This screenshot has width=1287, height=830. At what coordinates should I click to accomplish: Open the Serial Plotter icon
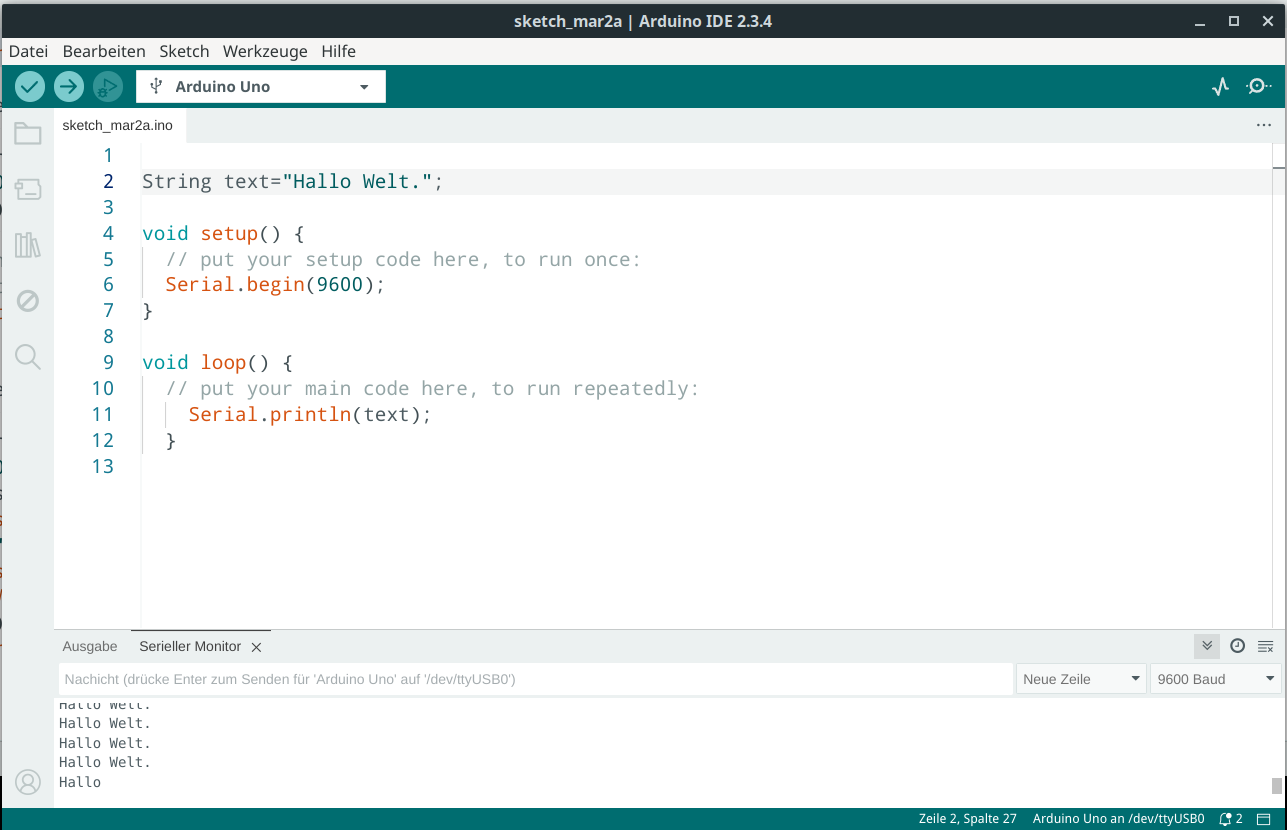coord(1220,87)
